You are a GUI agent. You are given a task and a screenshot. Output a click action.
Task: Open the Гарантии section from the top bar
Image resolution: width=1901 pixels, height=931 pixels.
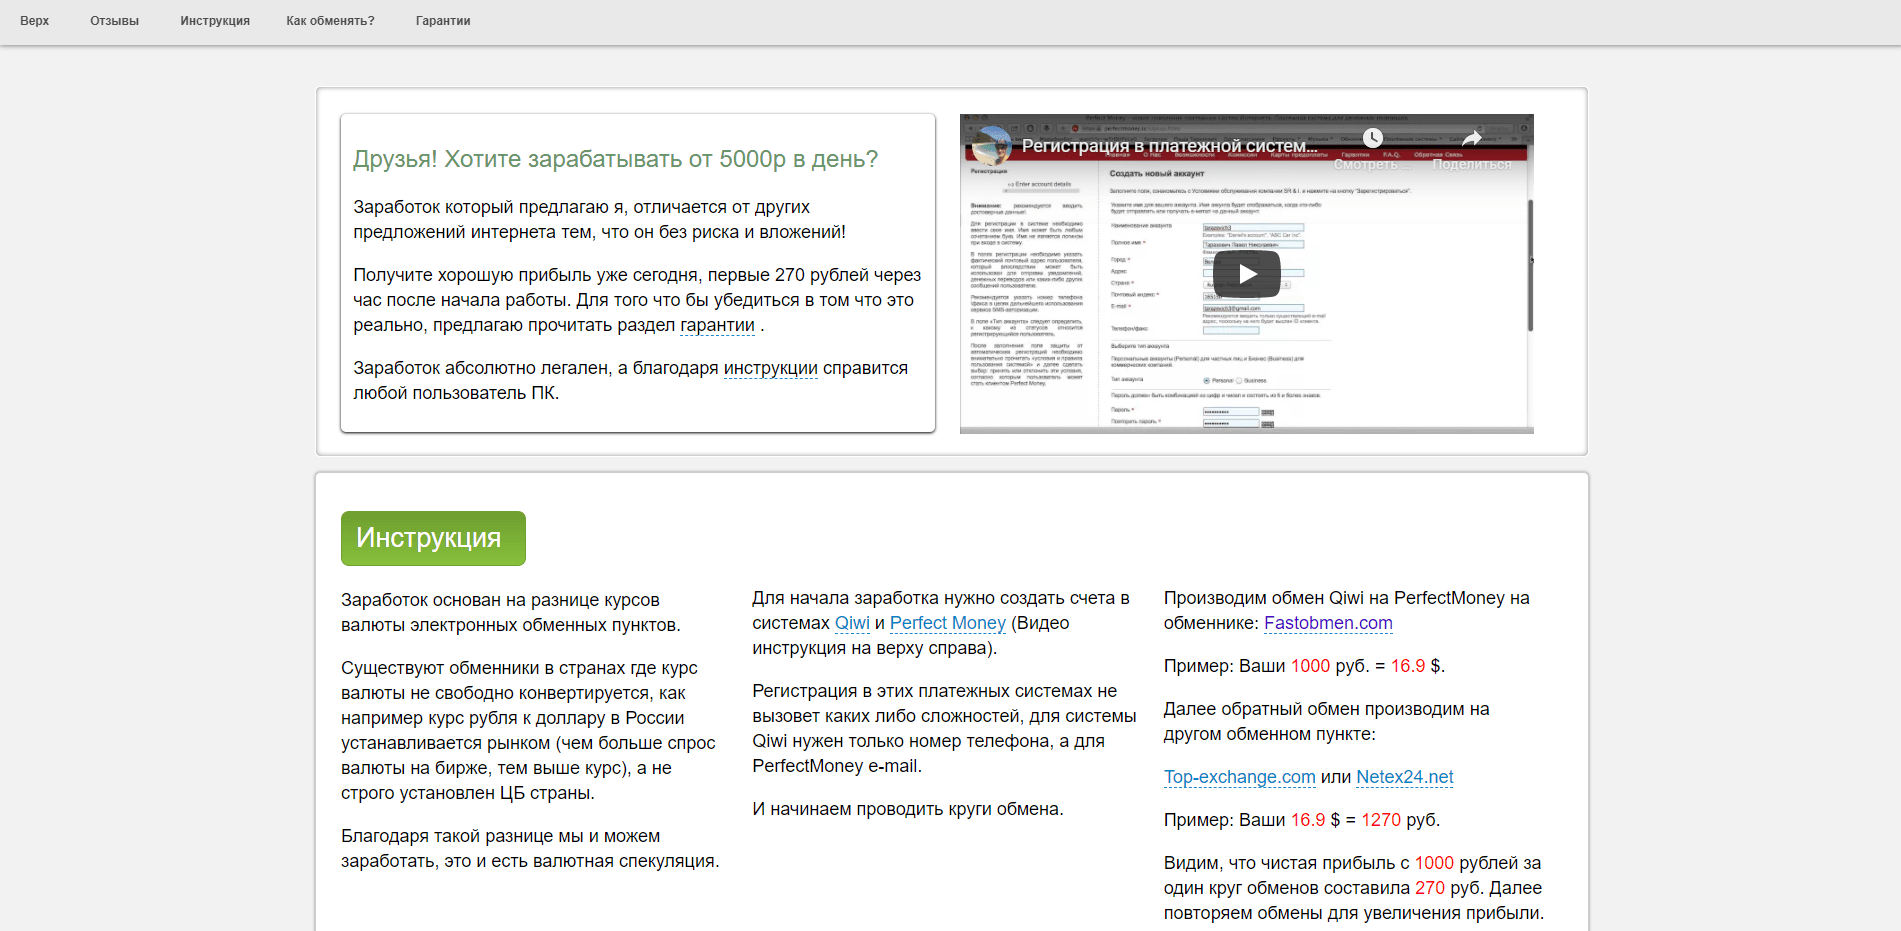(x=442, y=20)
